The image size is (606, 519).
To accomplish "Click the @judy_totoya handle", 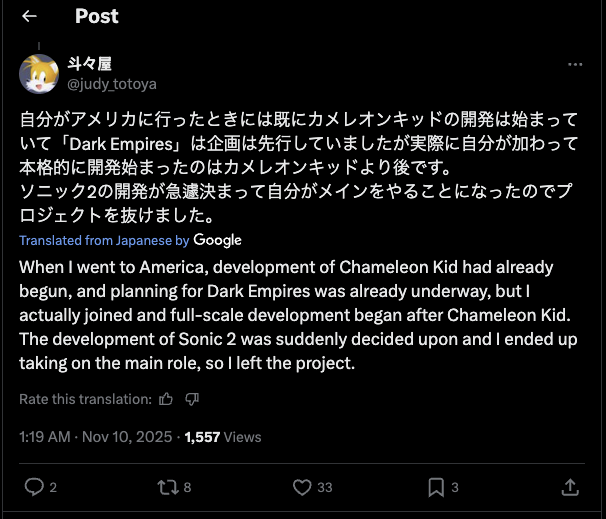I will 112,84.
